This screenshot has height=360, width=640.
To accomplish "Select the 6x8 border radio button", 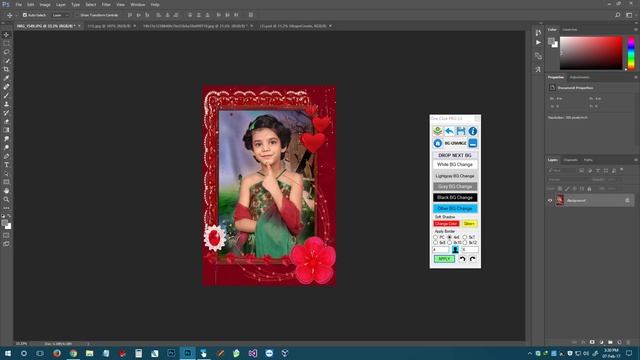I will click(x=436, y=242).
